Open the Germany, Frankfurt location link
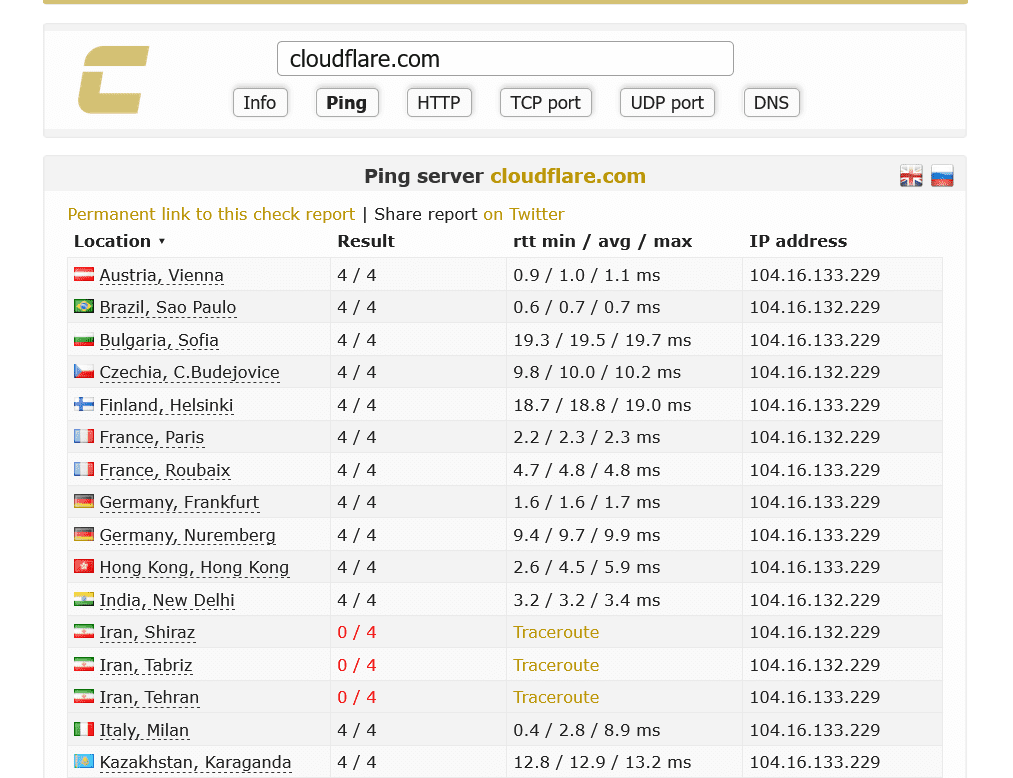 (179, 502)
